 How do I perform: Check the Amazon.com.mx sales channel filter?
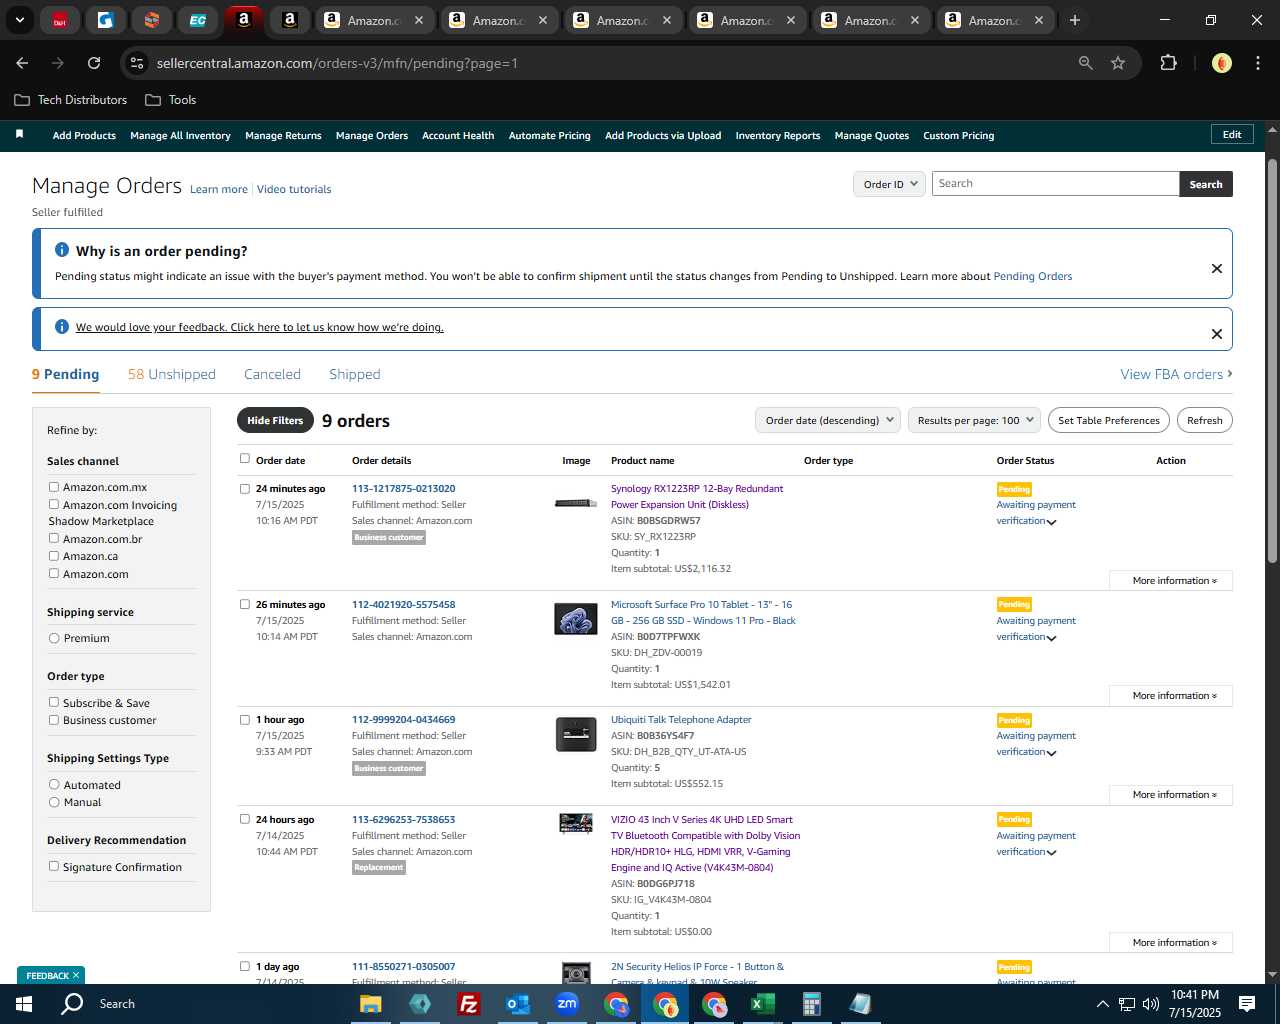pyautogui.click(x=54, y=487)
